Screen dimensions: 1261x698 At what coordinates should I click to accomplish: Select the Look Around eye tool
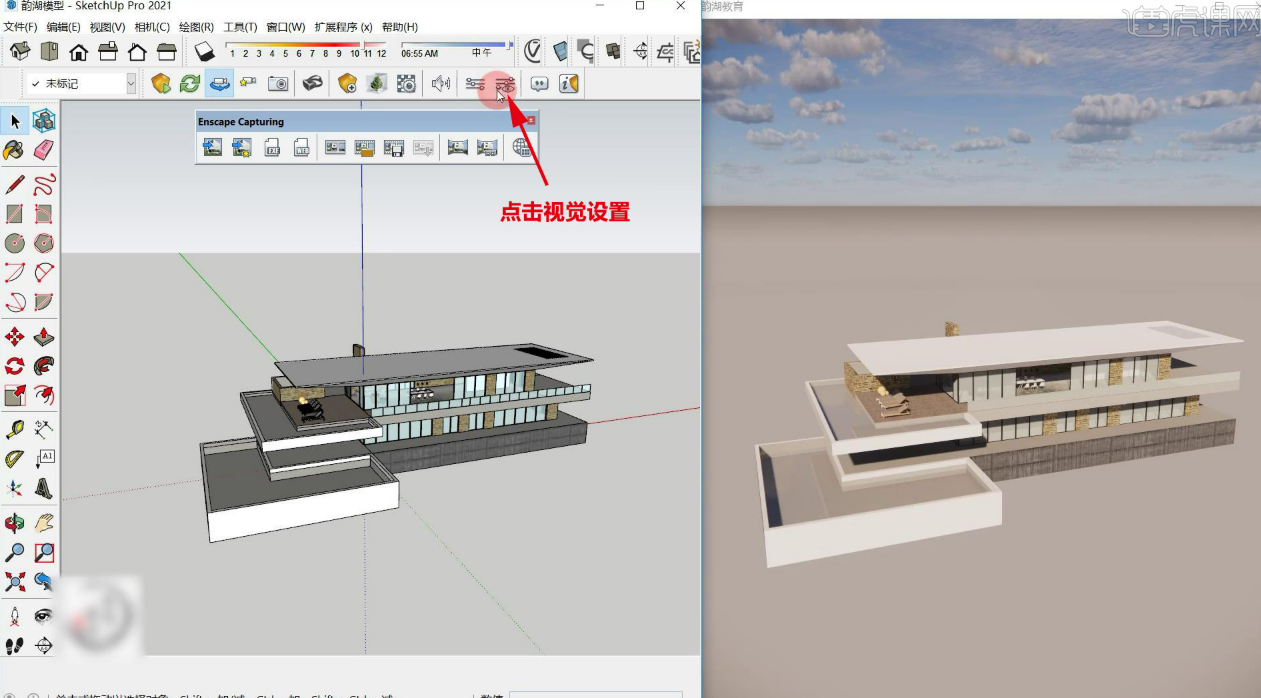(x=44, y=616)
